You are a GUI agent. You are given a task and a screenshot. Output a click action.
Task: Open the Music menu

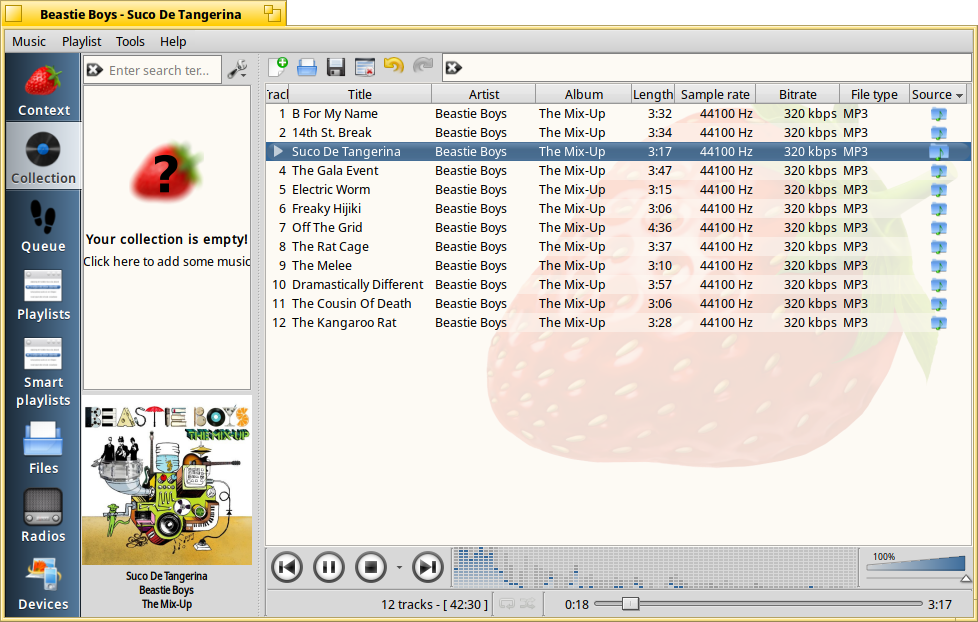point(29,41)
